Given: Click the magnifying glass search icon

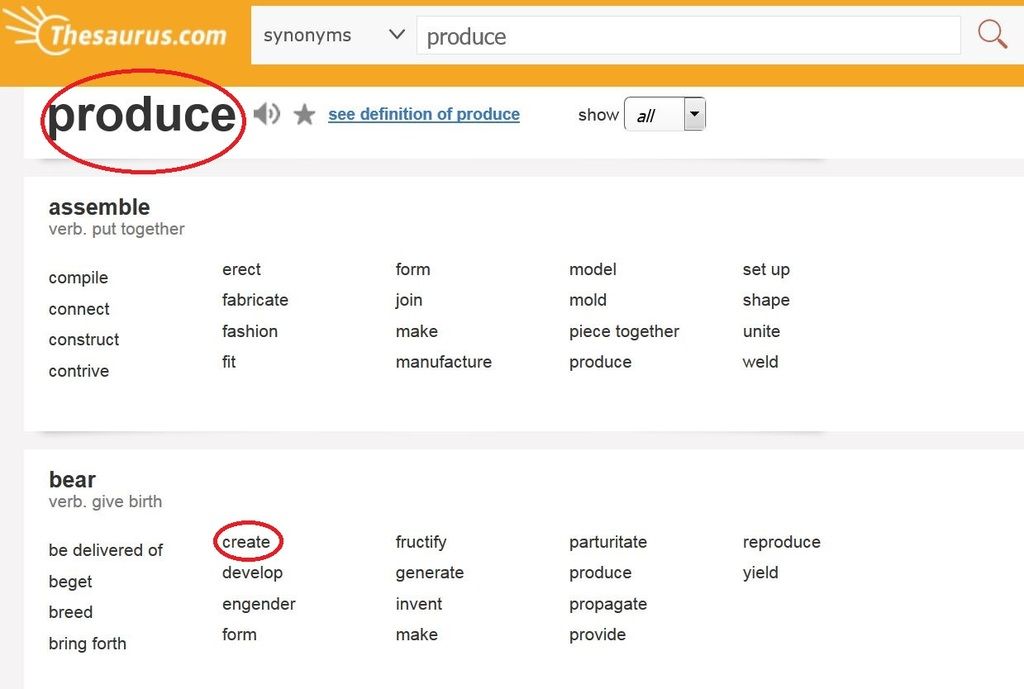Looking at the screenshot, I should click(x=992, y=35).
